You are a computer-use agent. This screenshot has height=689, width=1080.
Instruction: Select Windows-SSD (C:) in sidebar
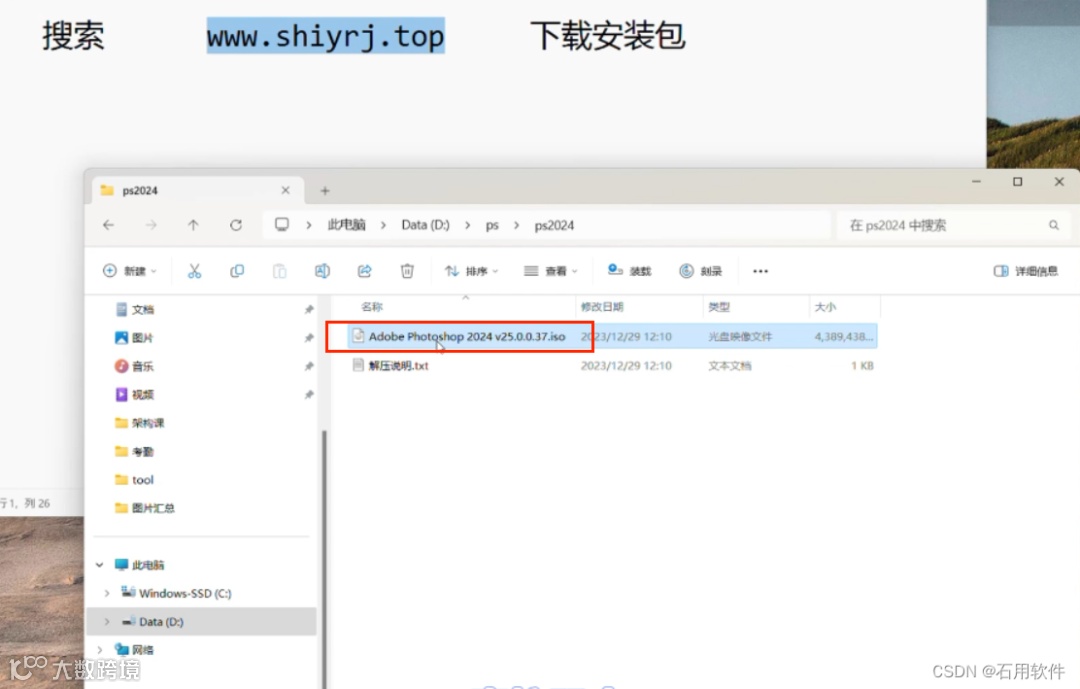[x=185, y=593]
